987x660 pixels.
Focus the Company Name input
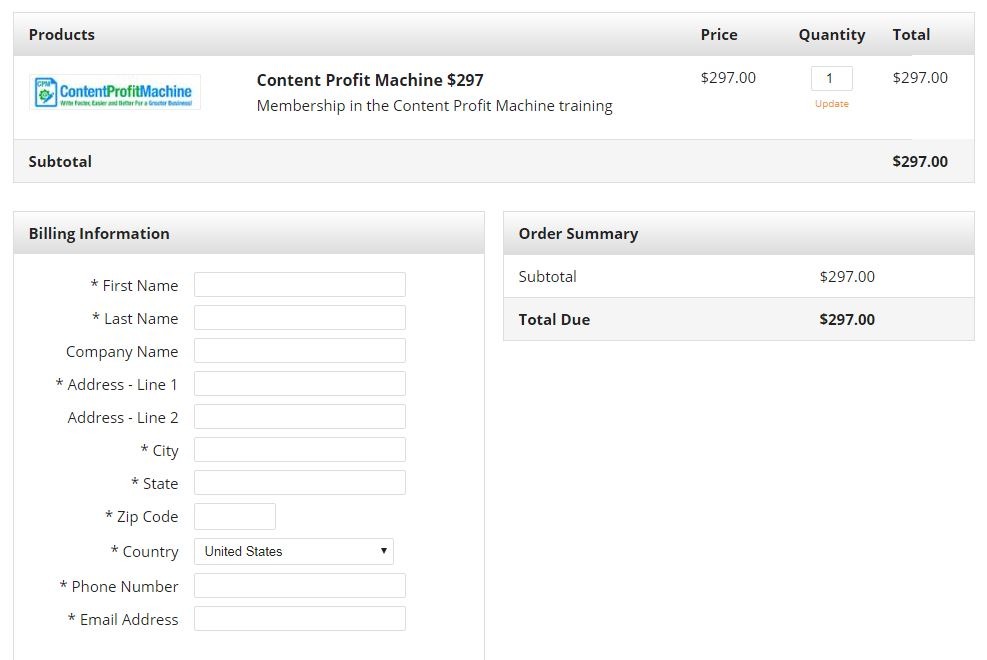[x=299, y=351]
